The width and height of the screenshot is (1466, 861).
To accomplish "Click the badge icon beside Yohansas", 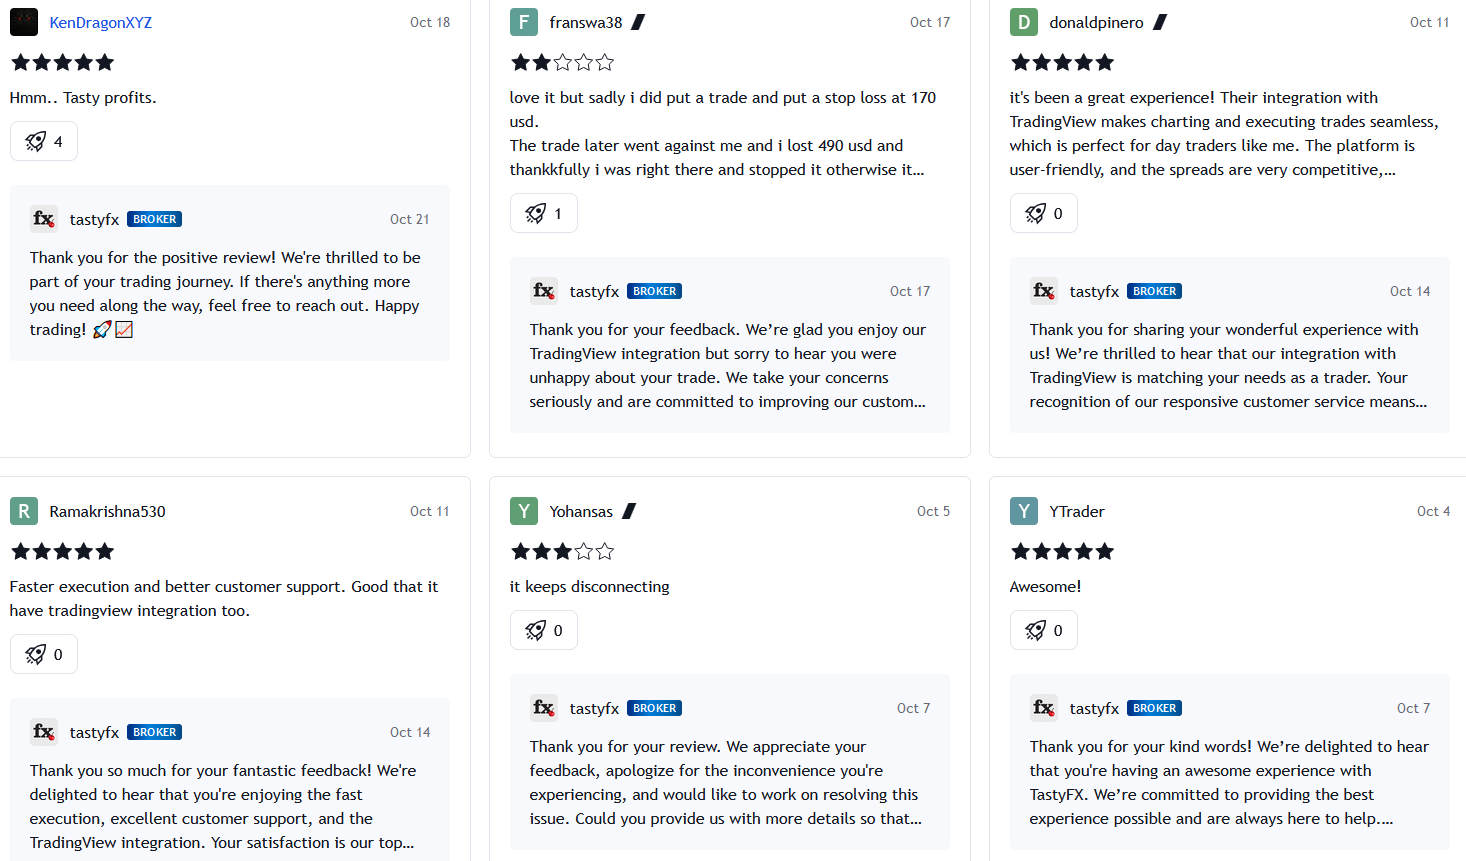I will click(x=629, y=511).
